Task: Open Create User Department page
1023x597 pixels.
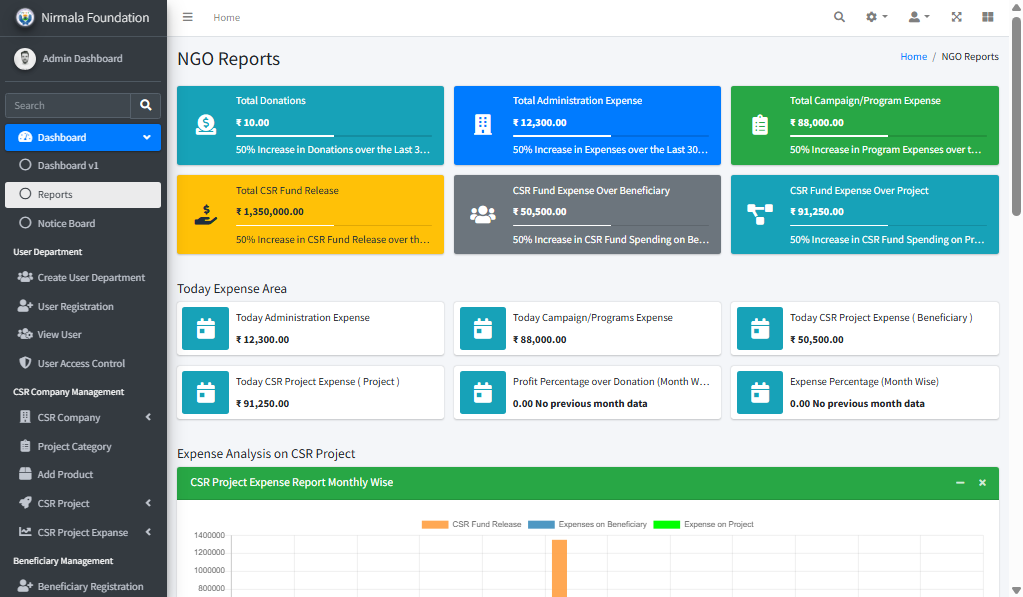Action: coord(91,278)
